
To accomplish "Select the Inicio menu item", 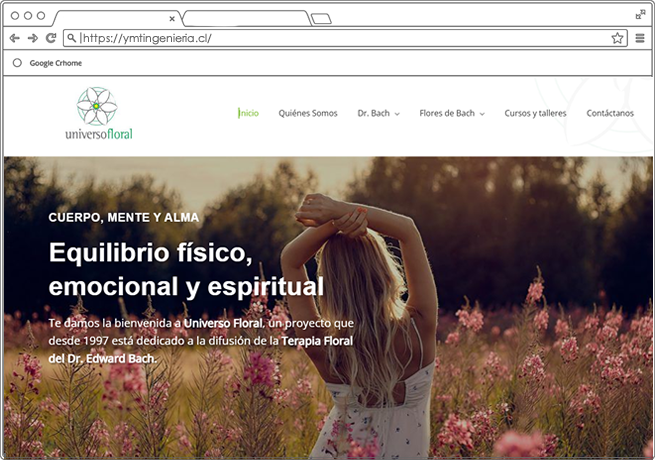I will coord(249,113).
